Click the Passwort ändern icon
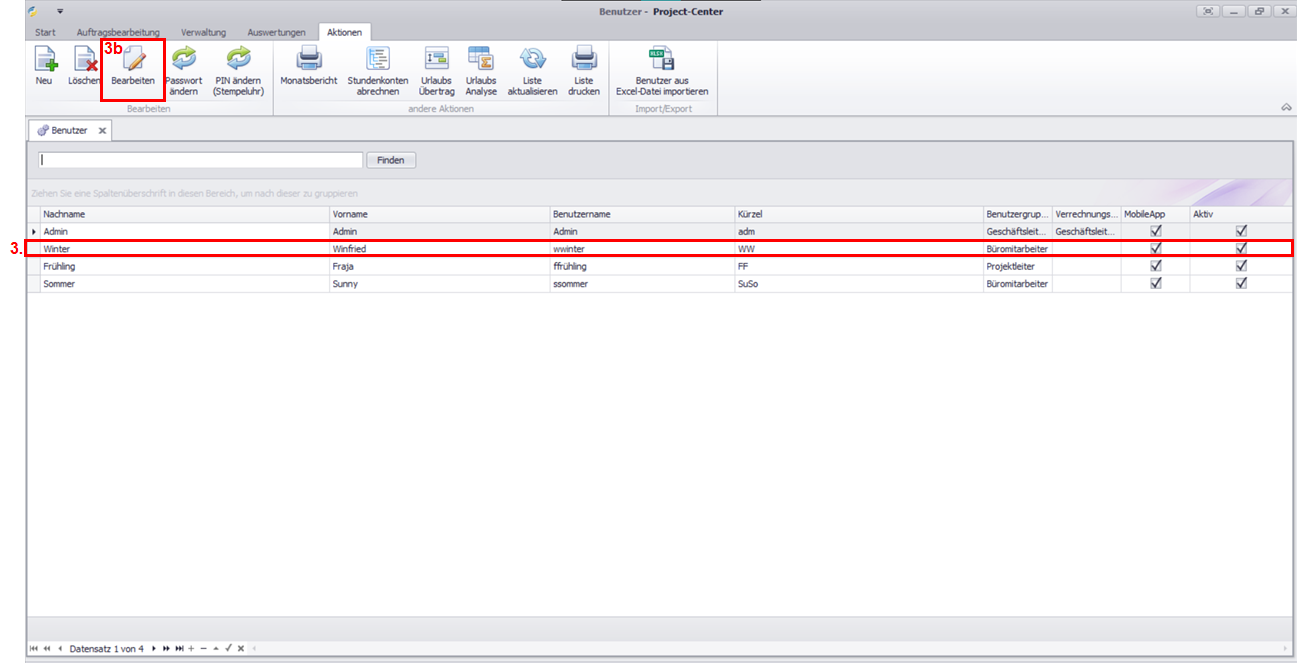 pos(183,61)
